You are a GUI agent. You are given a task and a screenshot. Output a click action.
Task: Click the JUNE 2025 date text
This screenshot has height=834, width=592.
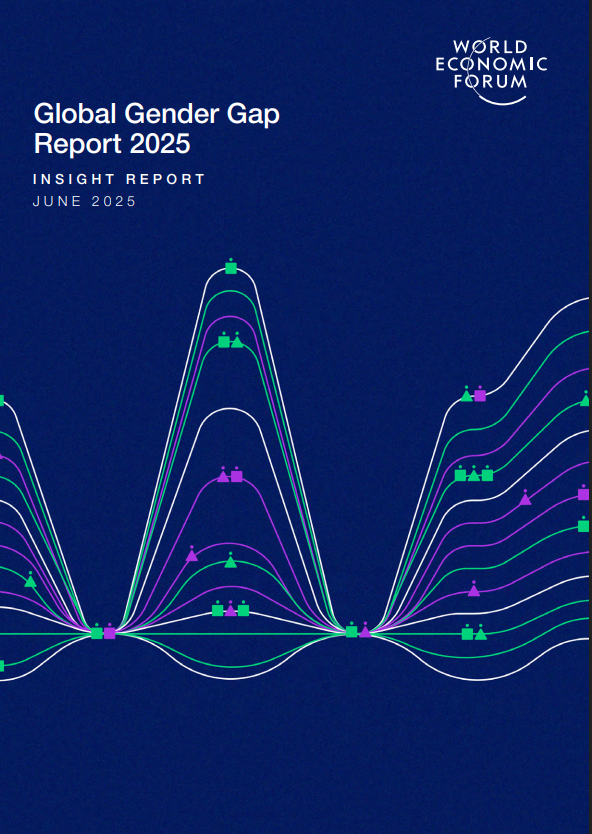[85, 201]
